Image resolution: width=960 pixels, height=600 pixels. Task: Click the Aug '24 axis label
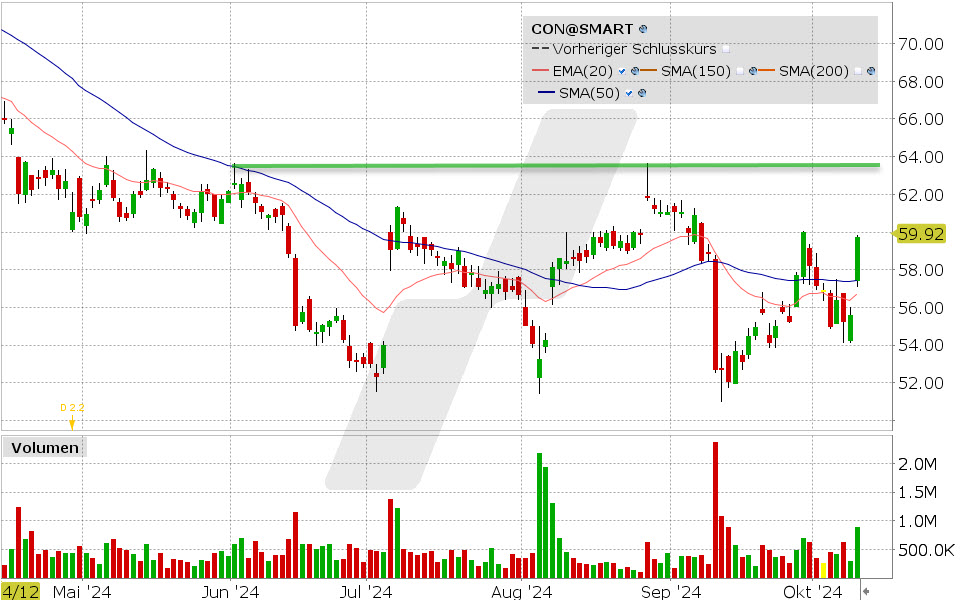[x=522, y=591]
